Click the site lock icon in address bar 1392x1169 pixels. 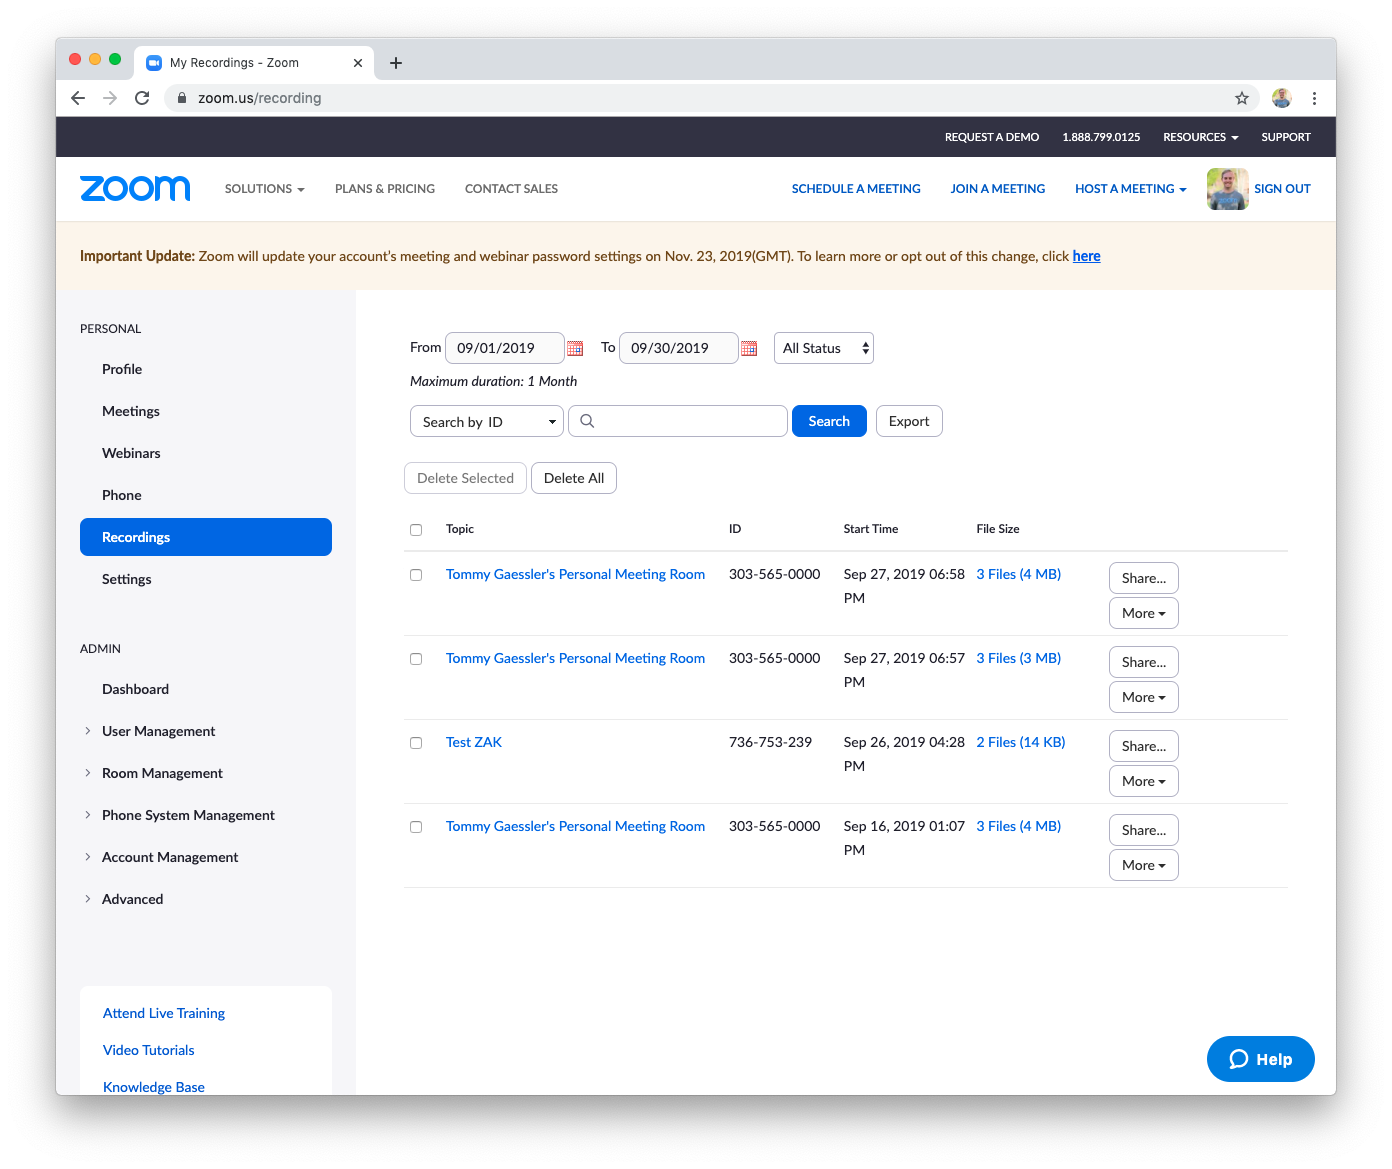[182, 98]
